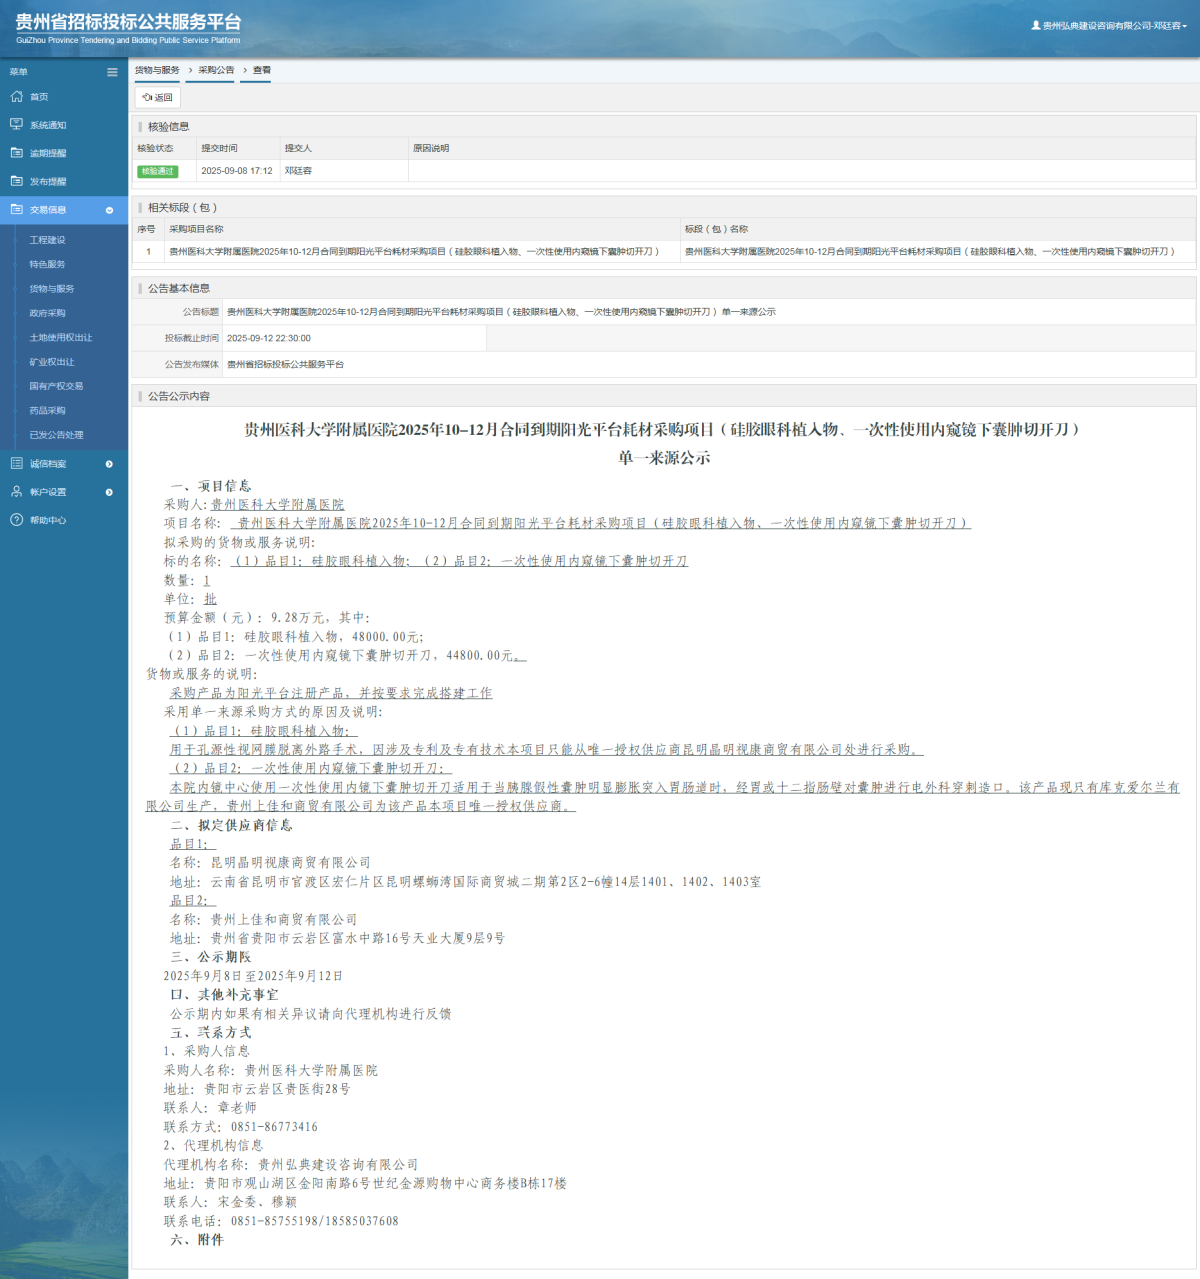Click the 帐户设置 user icon
Screen dimensions: 1200x1279
[x=16, y=492]
